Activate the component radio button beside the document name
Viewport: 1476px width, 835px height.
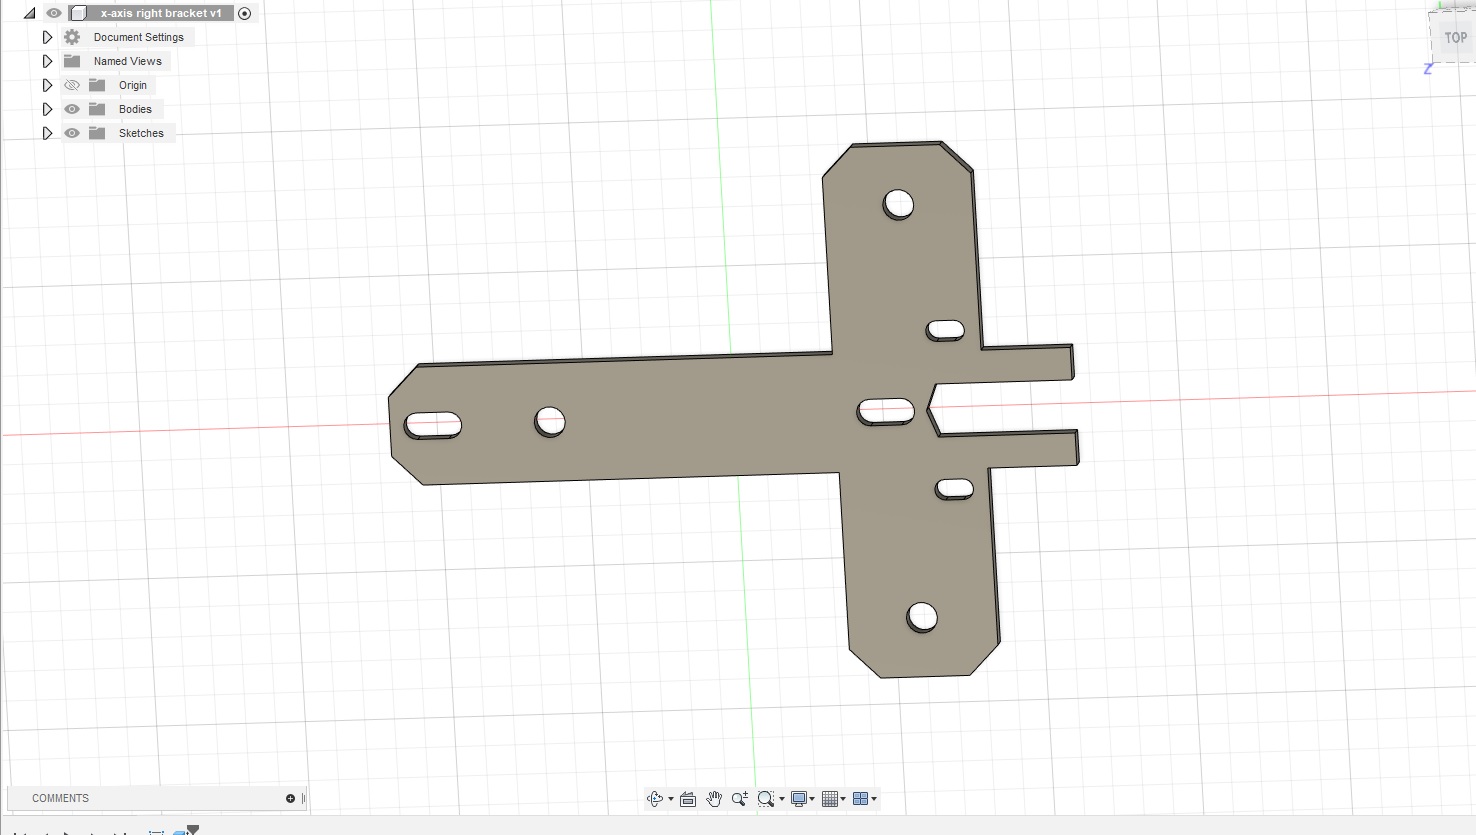[x=244, y=13]
